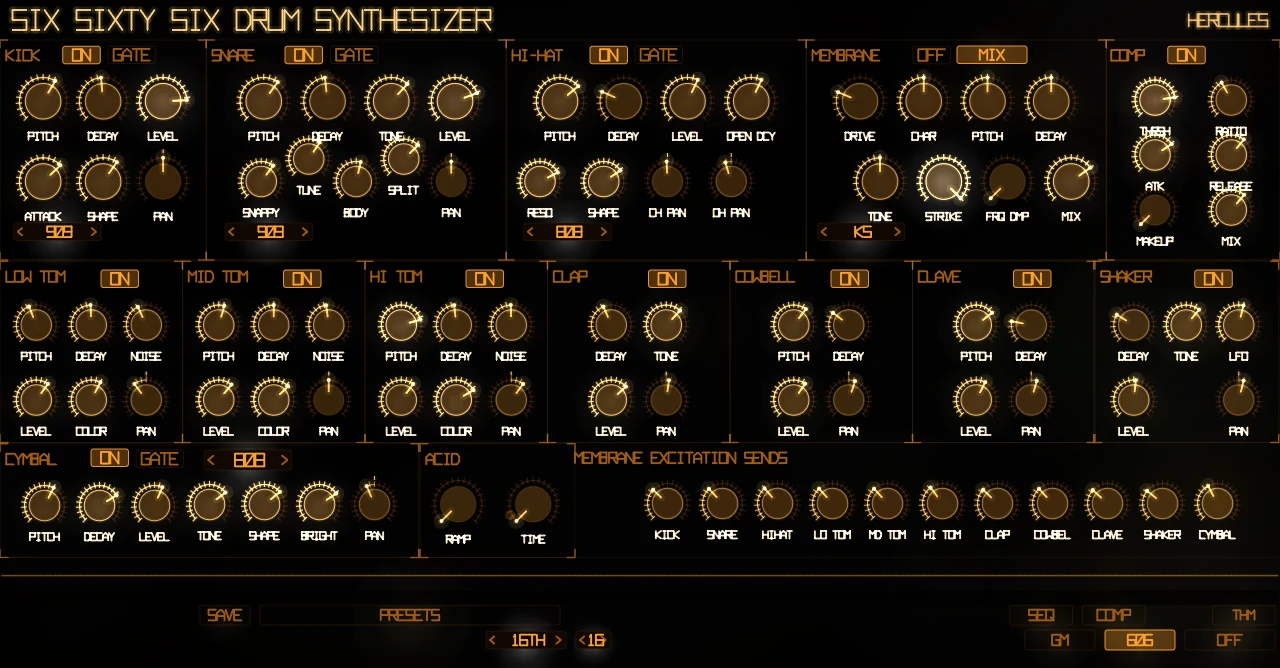Screen dimensions: 1280x668
Task: Enable the MEMBRANE section with its OFF switch
Action: [x=931, y=55]
